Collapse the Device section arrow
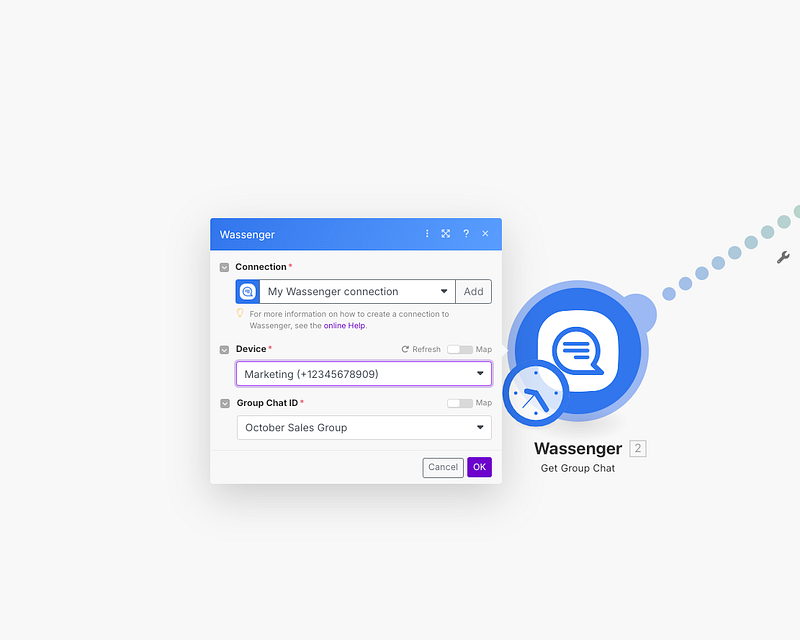Viewport: 800px width, 640px height. [x=225, y=350]
